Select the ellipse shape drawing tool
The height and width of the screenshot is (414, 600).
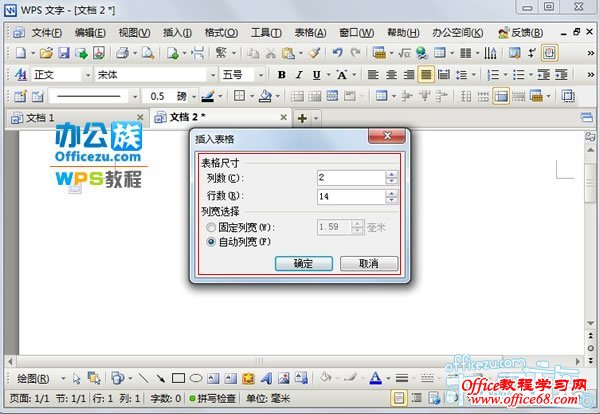coord(195,378)
